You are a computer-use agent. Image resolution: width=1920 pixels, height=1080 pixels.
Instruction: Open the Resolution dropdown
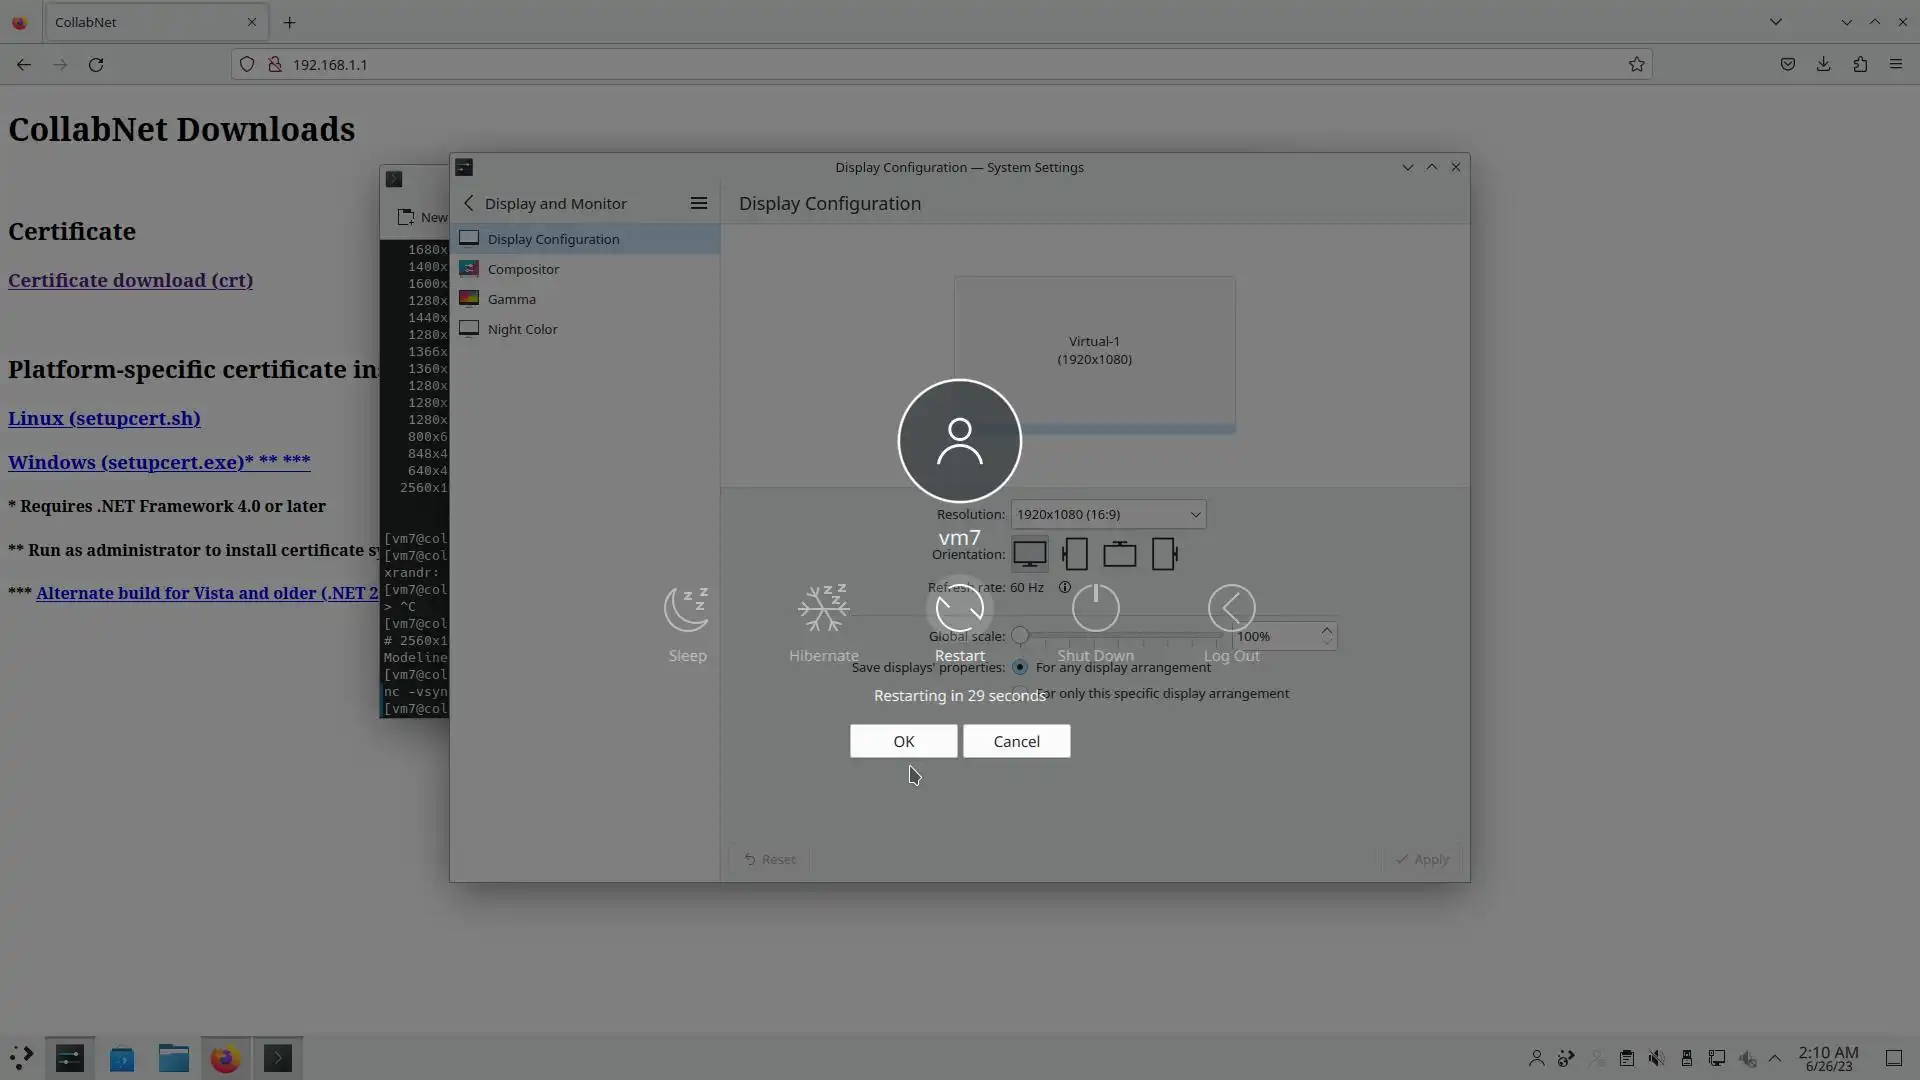pyautogui.click(x=1107, y=514)
